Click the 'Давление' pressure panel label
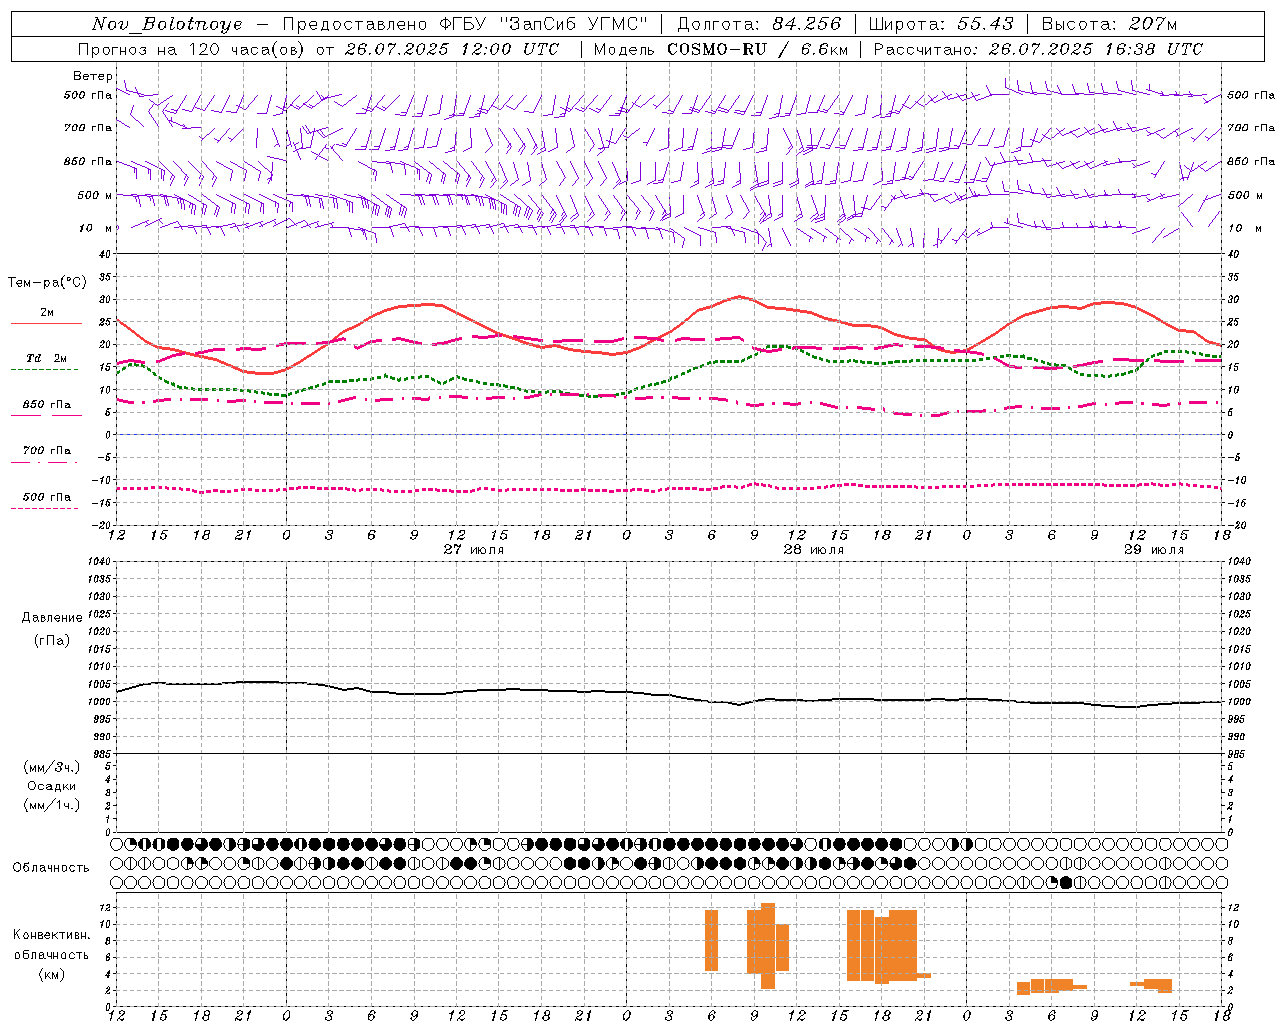Viewport: 1280px width, 1024px height. (52, 618)
